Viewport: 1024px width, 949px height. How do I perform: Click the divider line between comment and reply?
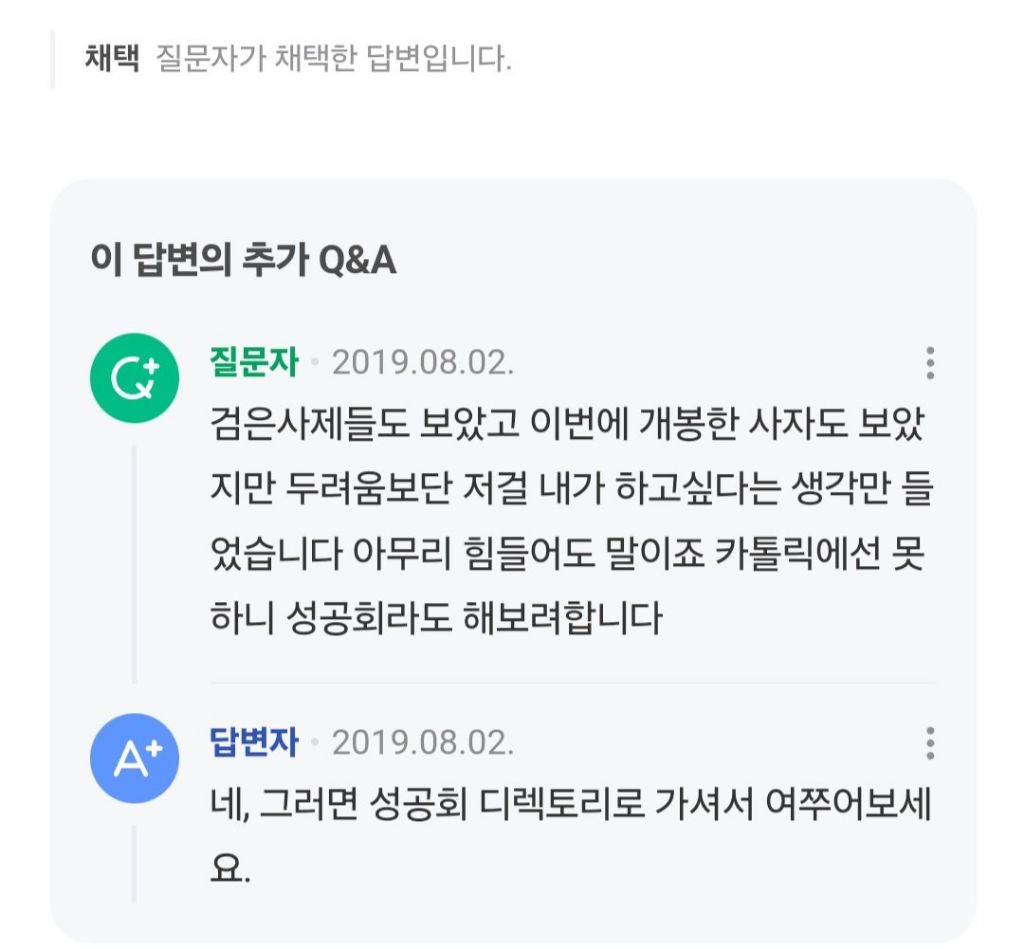click(572, 683)
